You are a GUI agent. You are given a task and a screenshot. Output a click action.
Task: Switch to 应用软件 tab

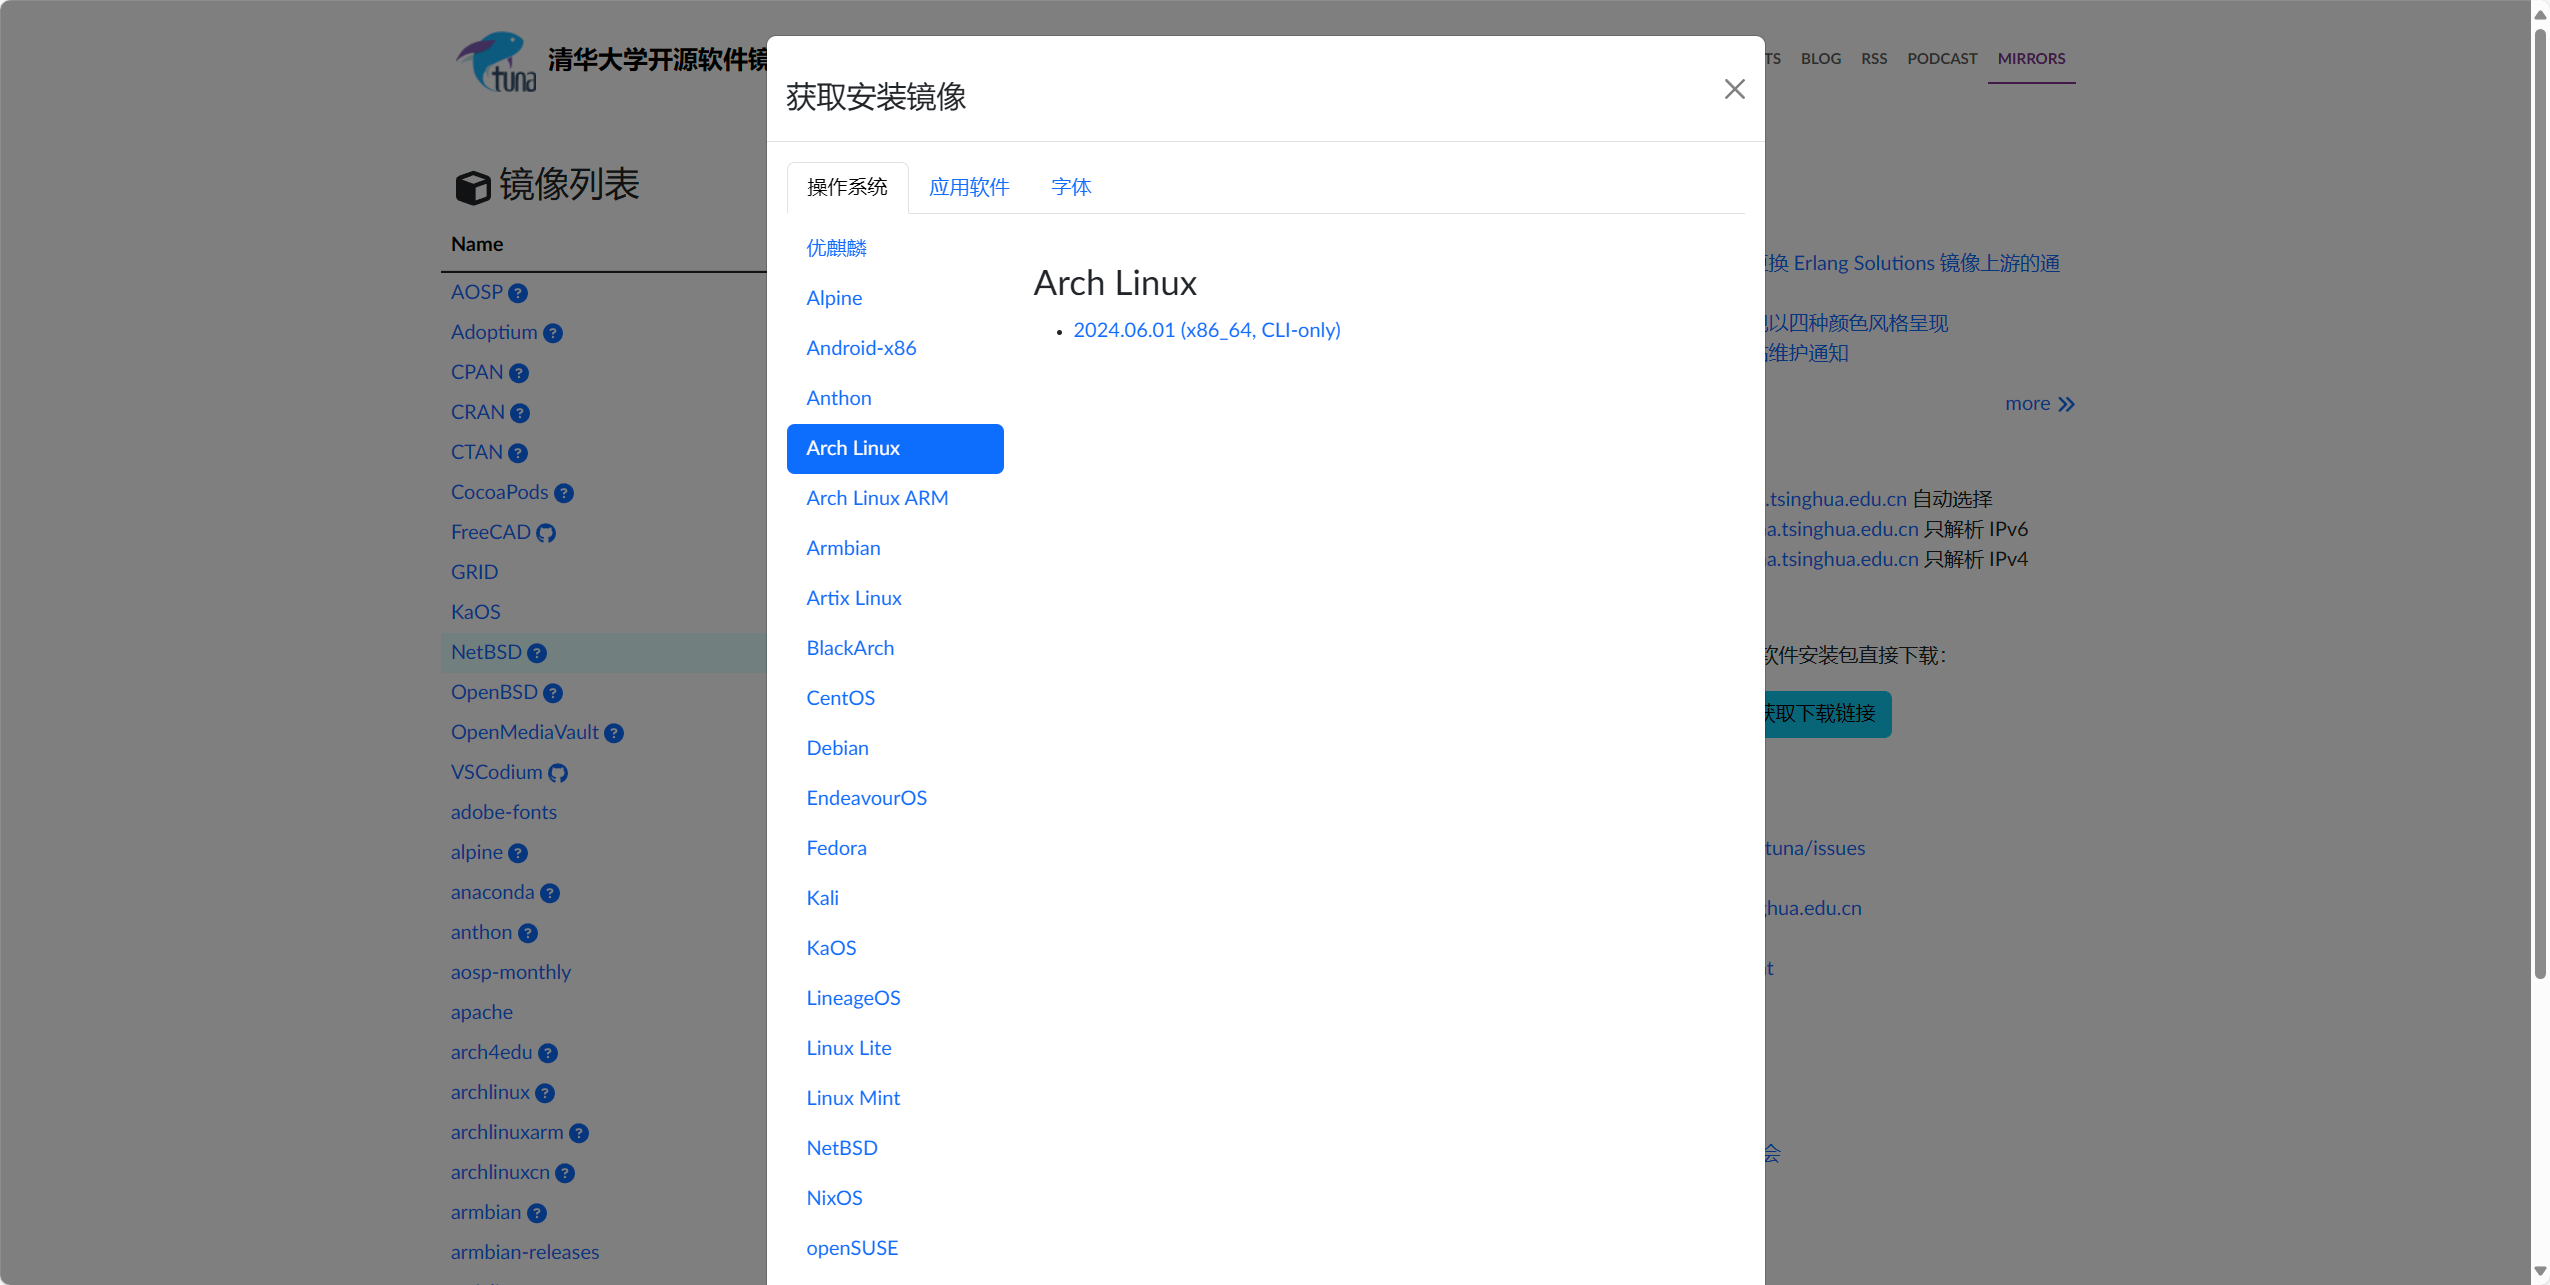pos(968,187)
